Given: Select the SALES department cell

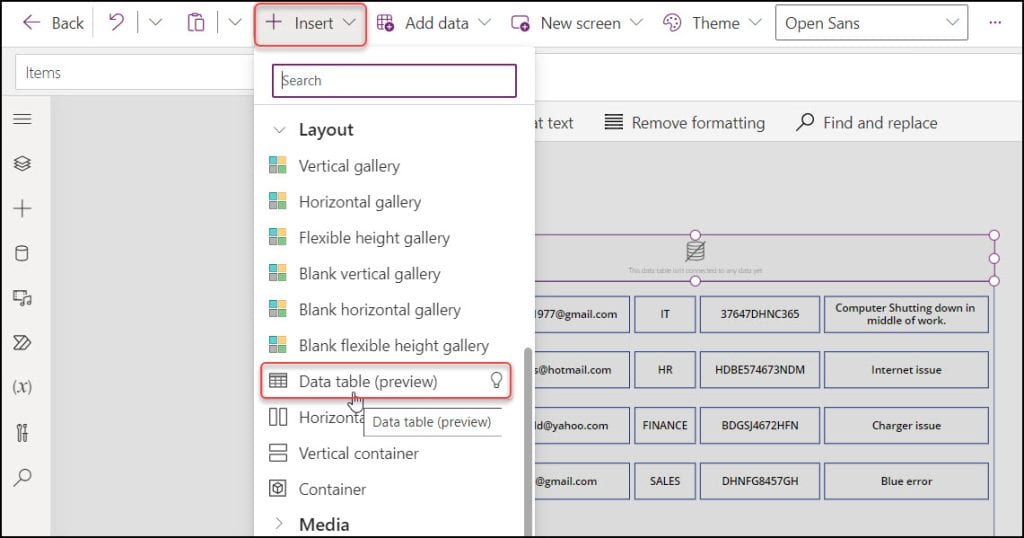Looking at the screenshot, I should tap(665, 481).
